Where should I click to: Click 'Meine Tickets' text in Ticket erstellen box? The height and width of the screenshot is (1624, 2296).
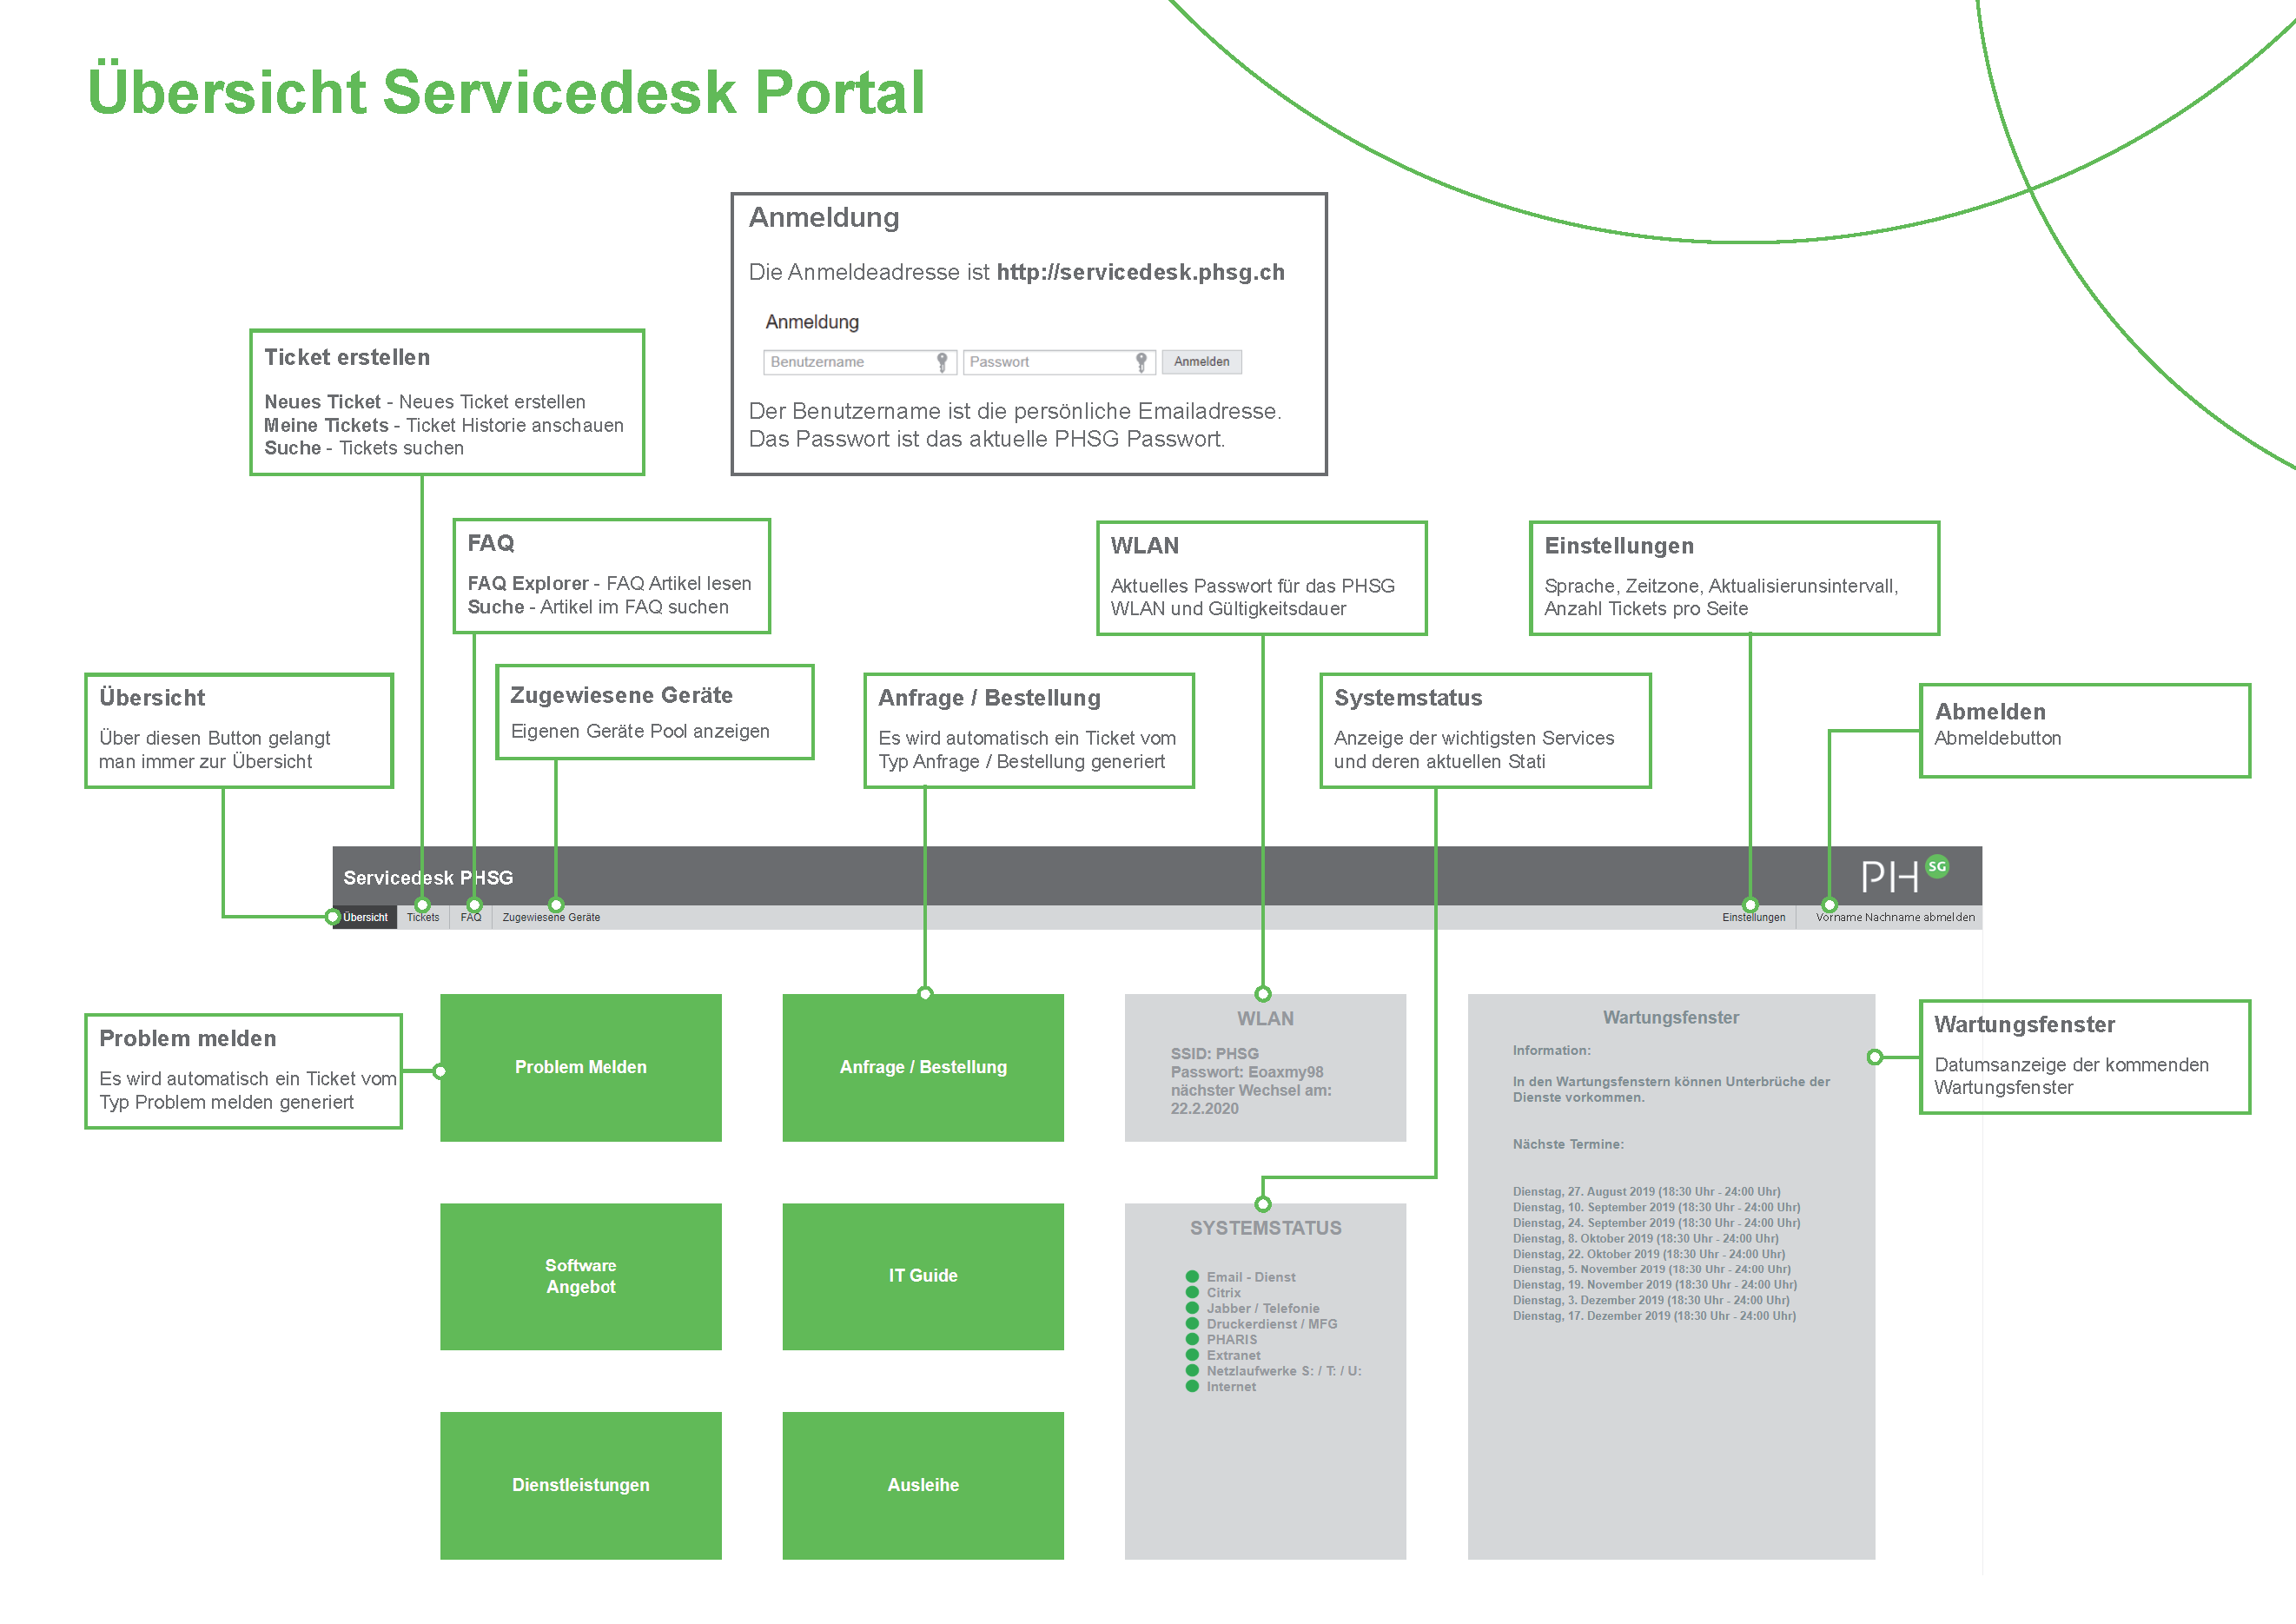[326, 425]
